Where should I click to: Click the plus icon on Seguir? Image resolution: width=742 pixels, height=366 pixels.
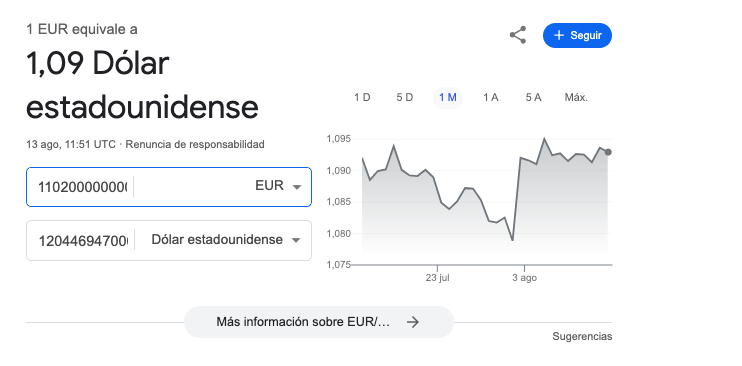pos(559,36)
